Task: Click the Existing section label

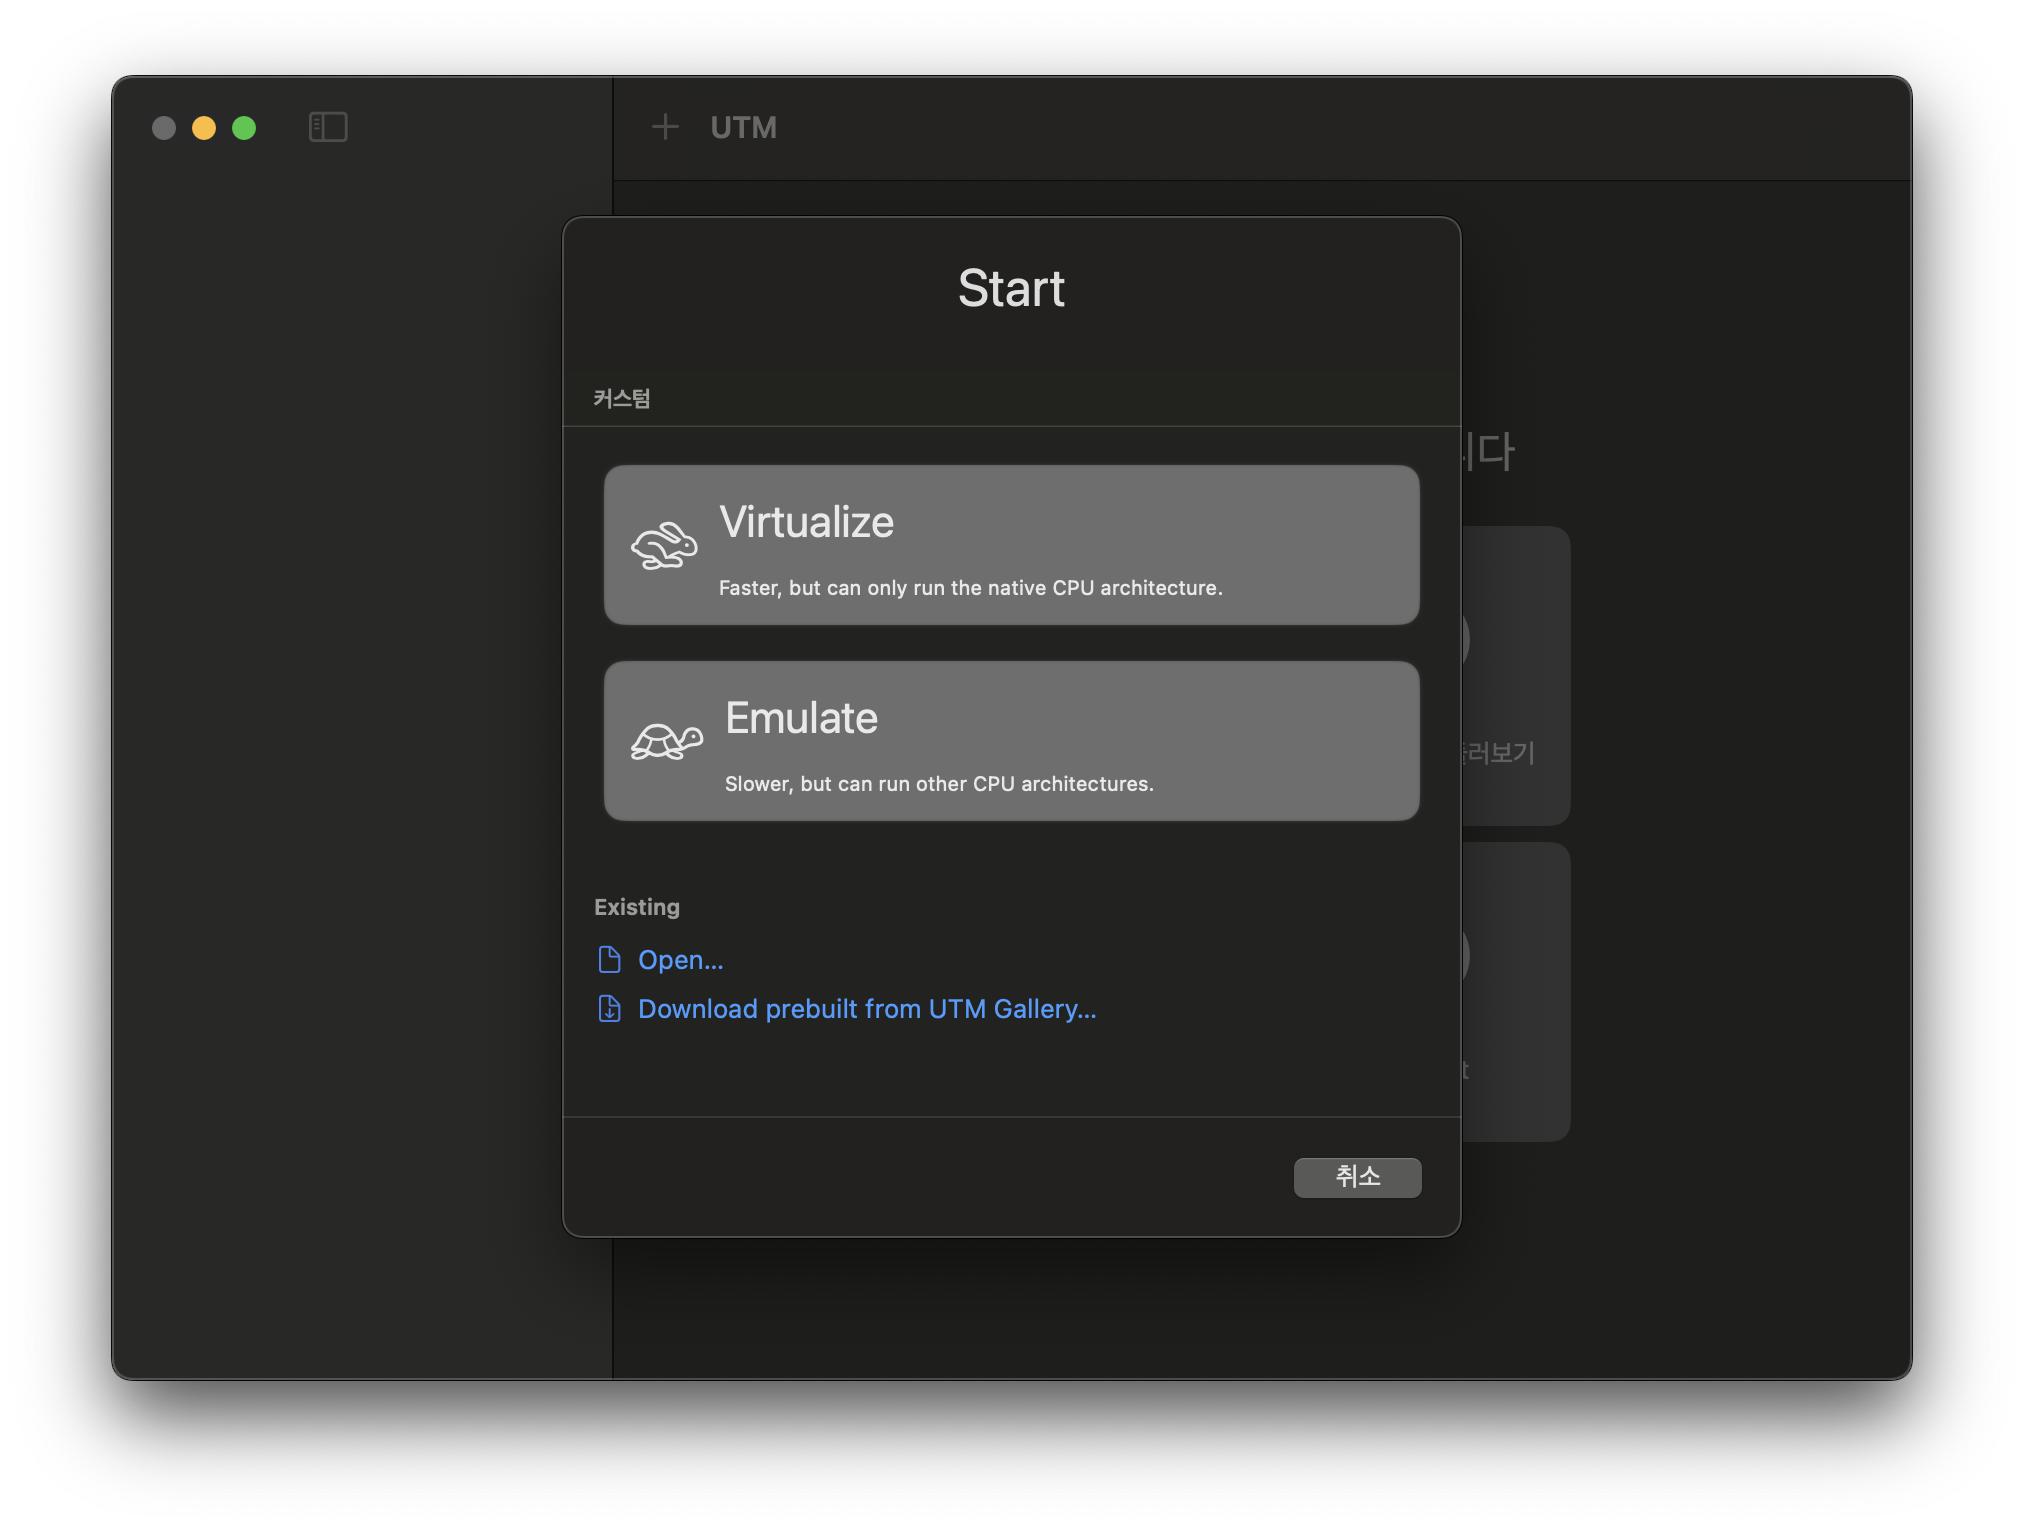Action: (x=636, y=907)
